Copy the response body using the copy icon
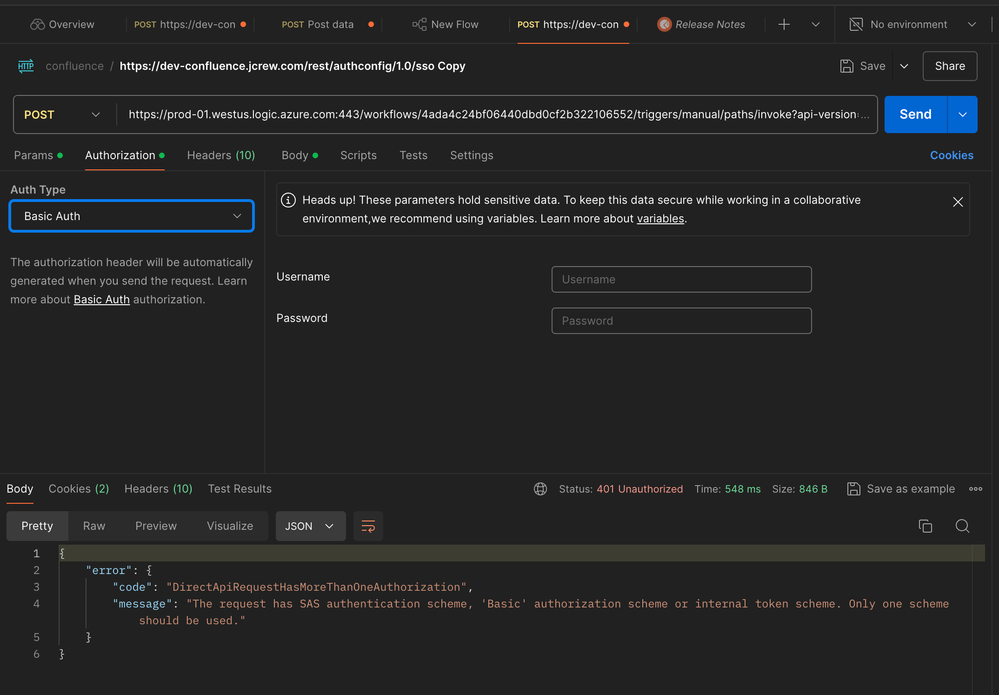 coord(925,526)
